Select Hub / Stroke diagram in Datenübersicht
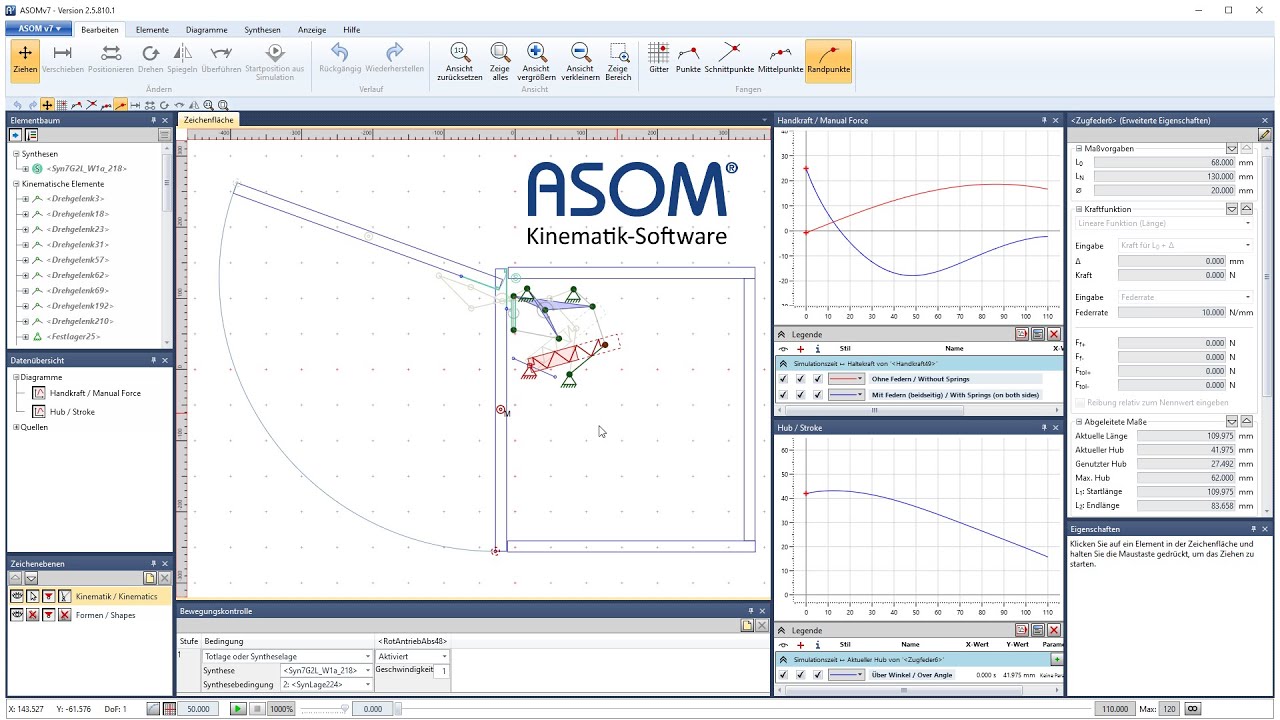 coord(72,411)
